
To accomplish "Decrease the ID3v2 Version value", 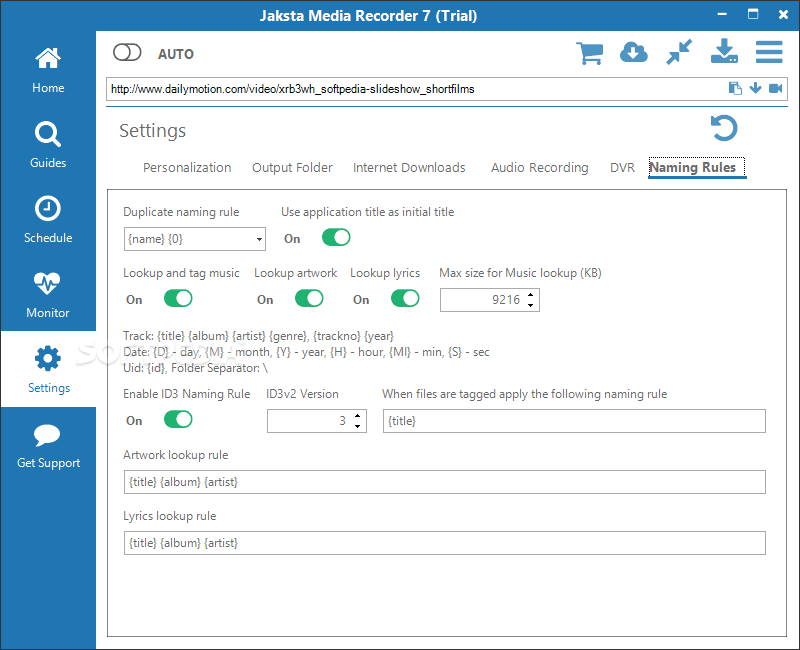I will click(358, 426).
